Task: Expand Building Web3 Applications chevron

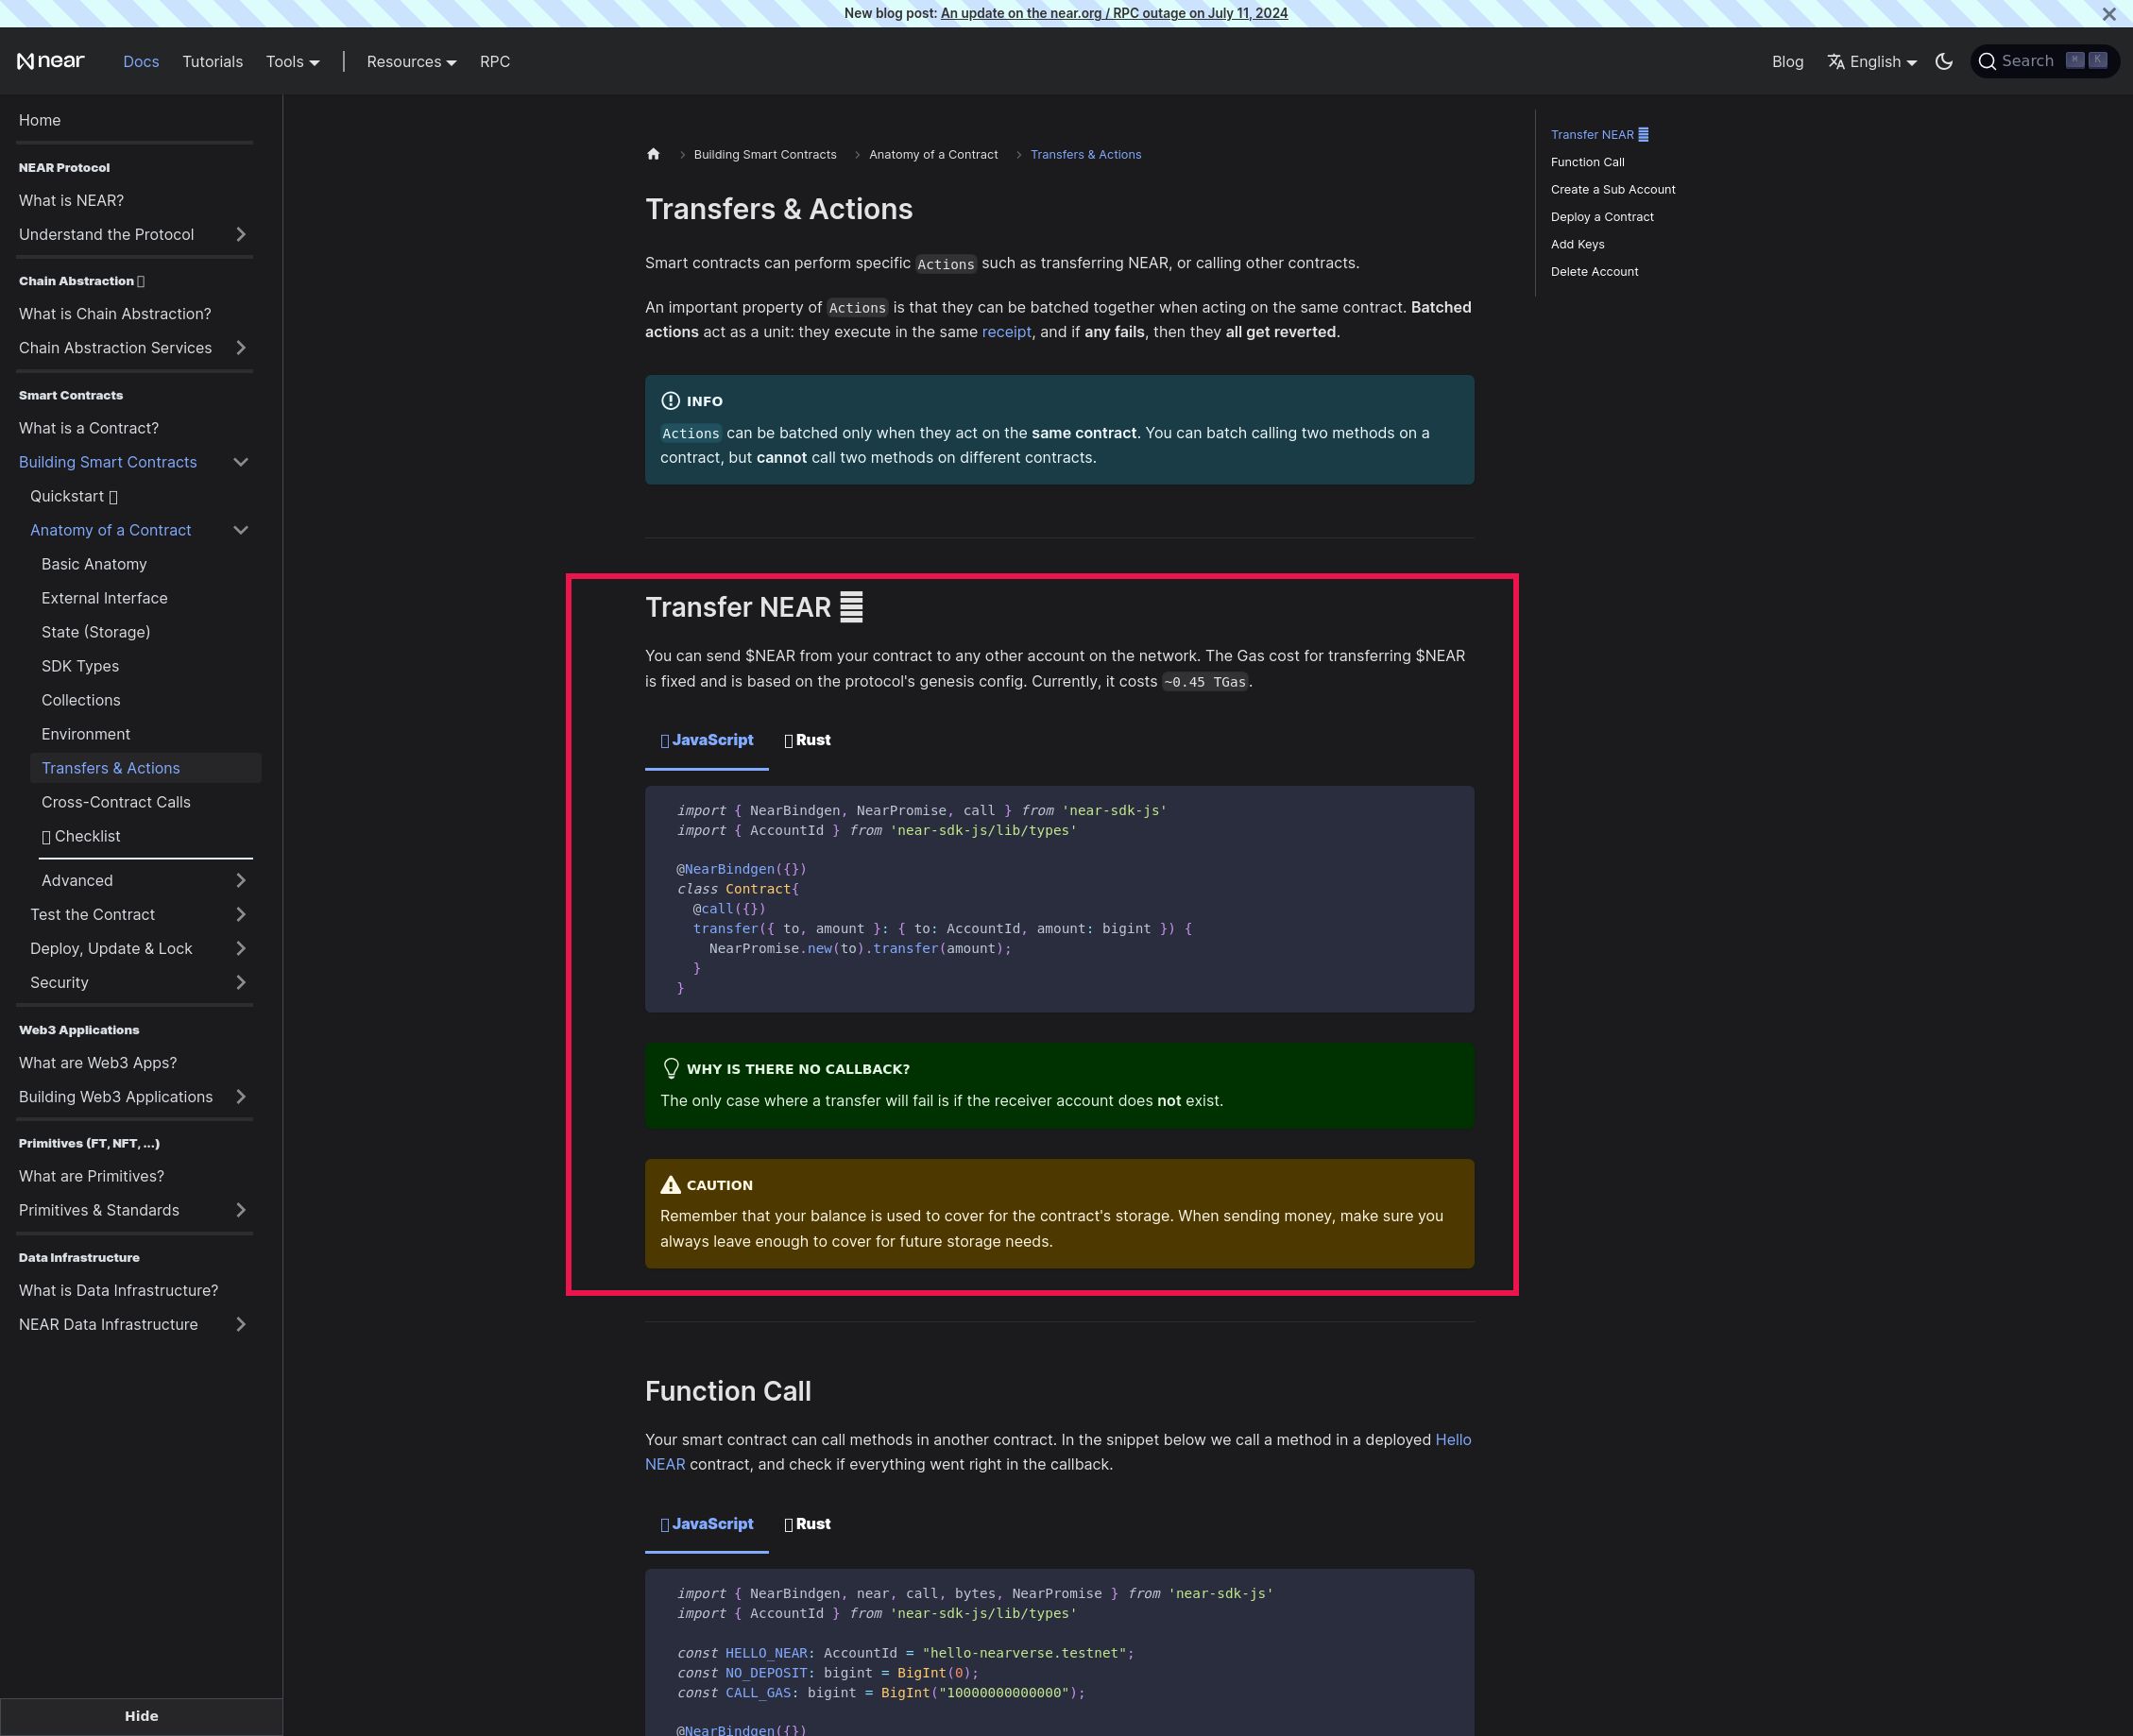Action: click(x=241, y=1097)
